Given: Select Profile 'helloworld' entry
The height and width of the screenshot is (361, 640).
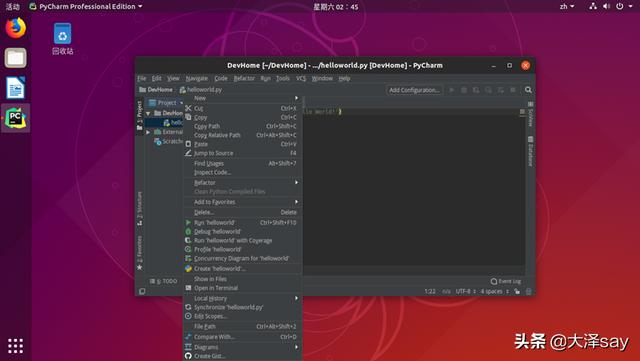Looking at the screenshot, I should 243,250.
